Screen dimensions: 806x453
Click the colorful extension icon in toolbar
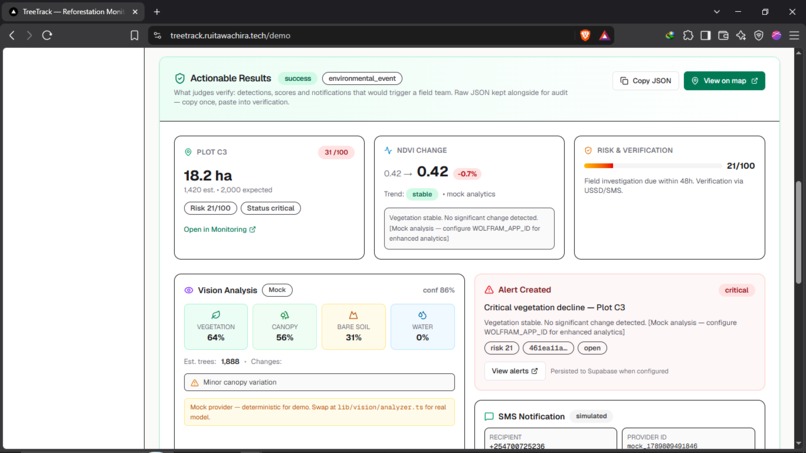pos(670,35)
